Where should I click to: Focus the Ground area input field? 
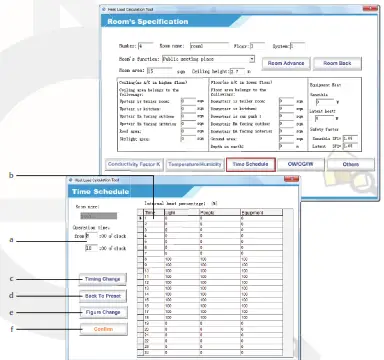(287, 139)
